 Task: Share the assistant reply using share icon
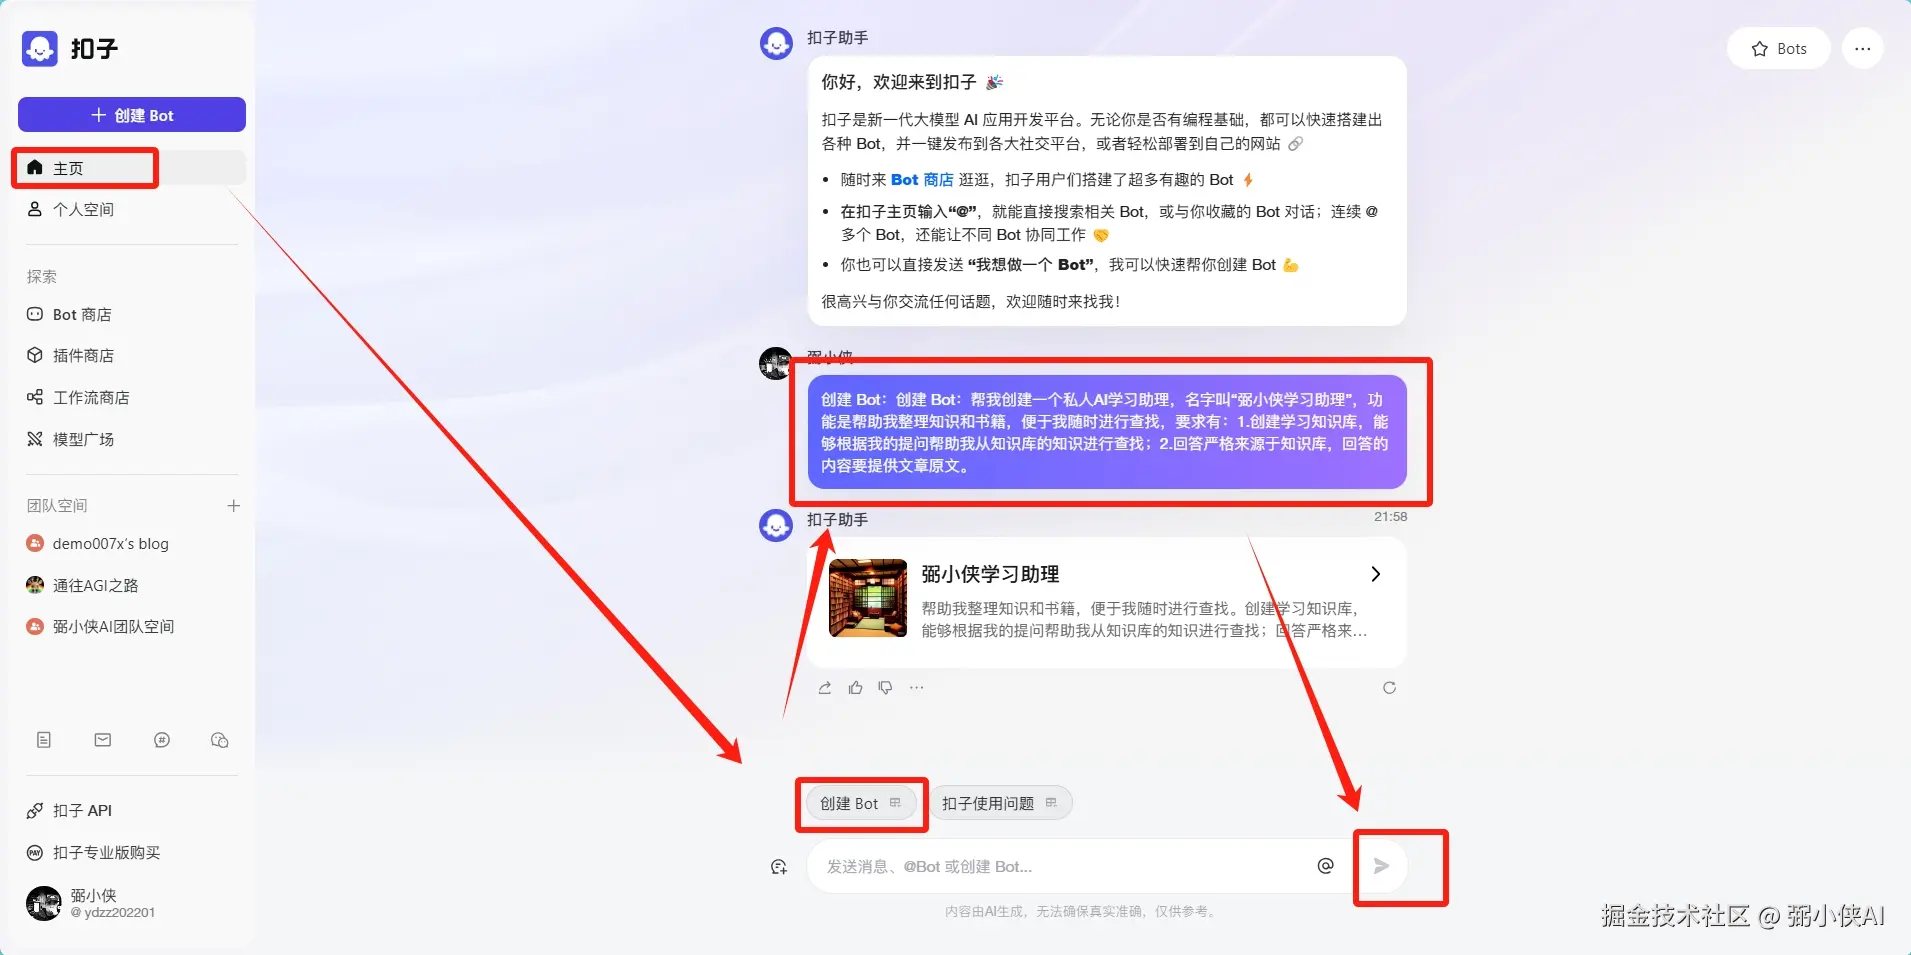click(825, 688)
